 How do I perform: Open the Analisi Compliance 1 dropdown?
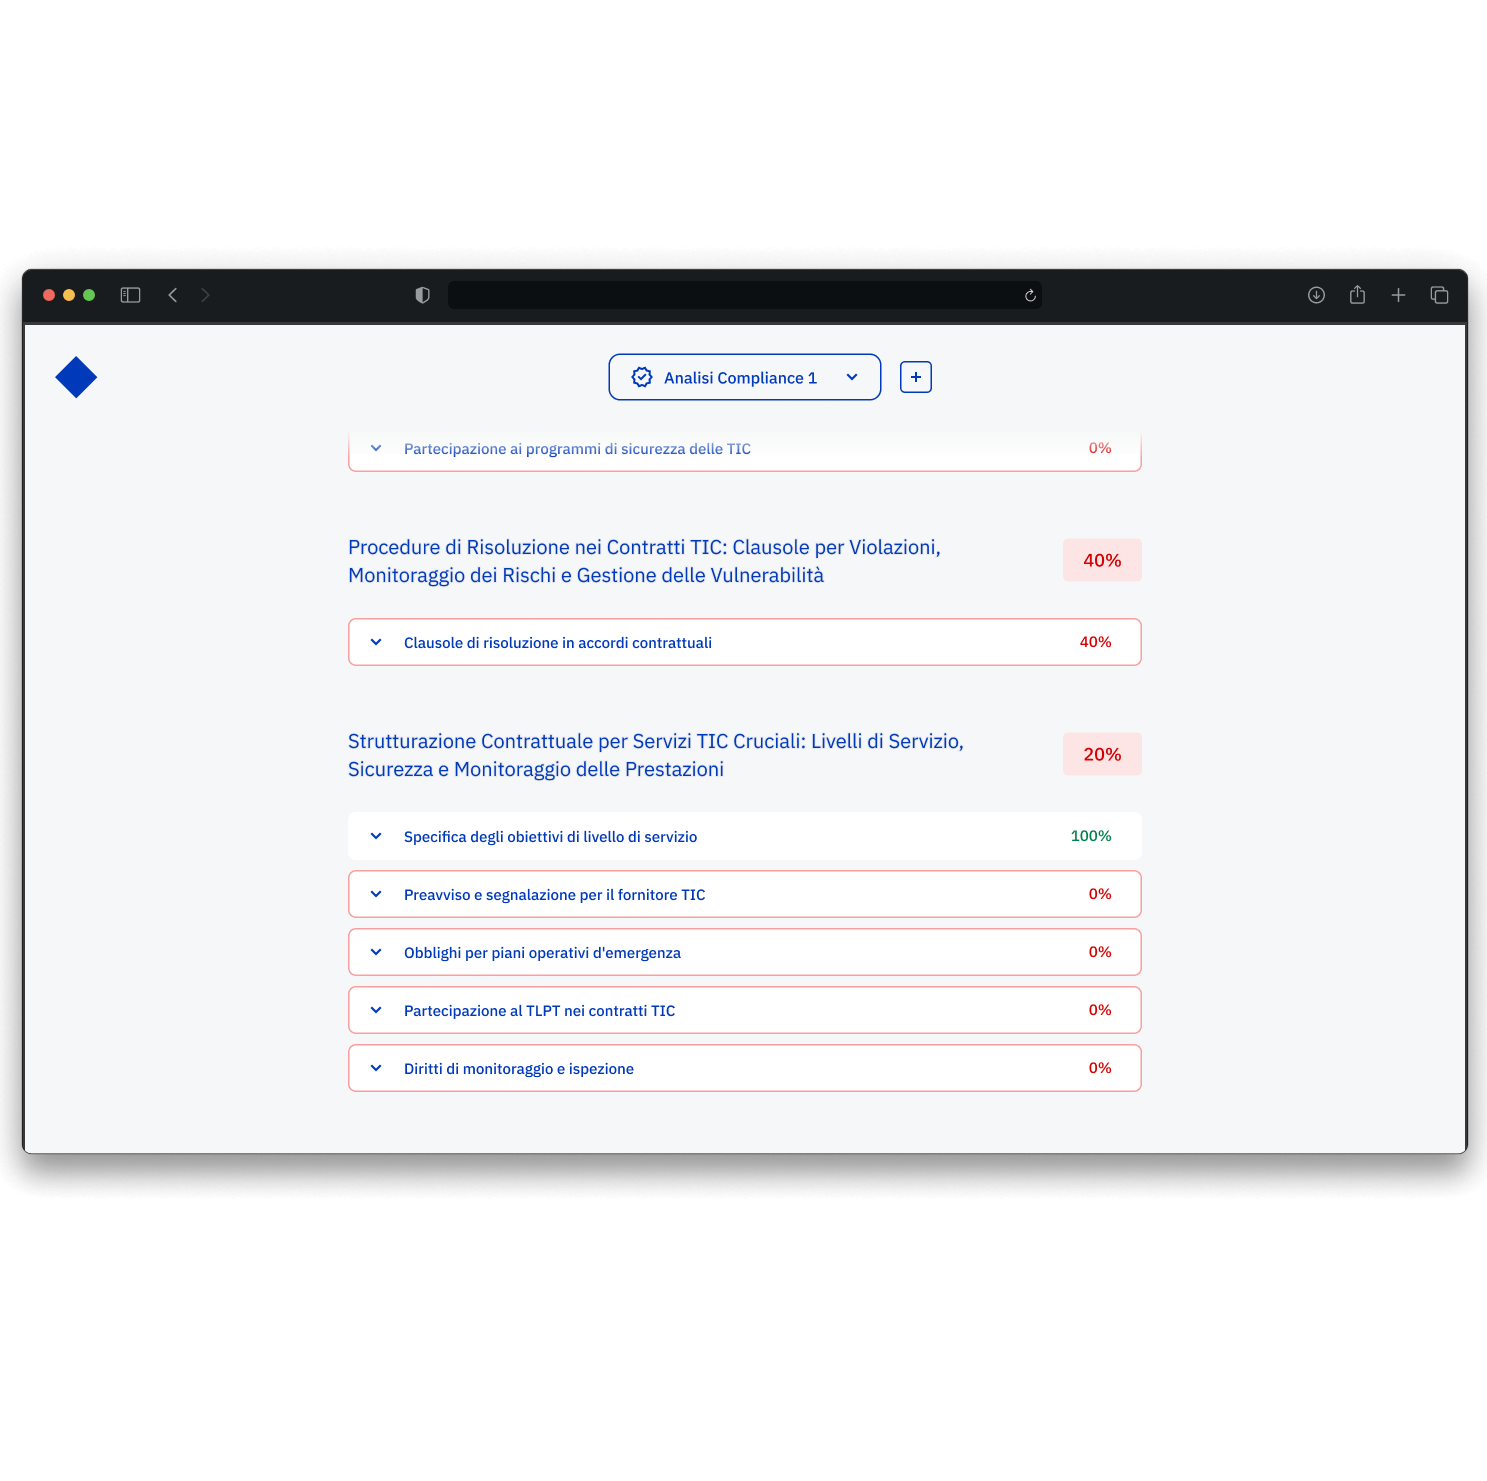744,377
